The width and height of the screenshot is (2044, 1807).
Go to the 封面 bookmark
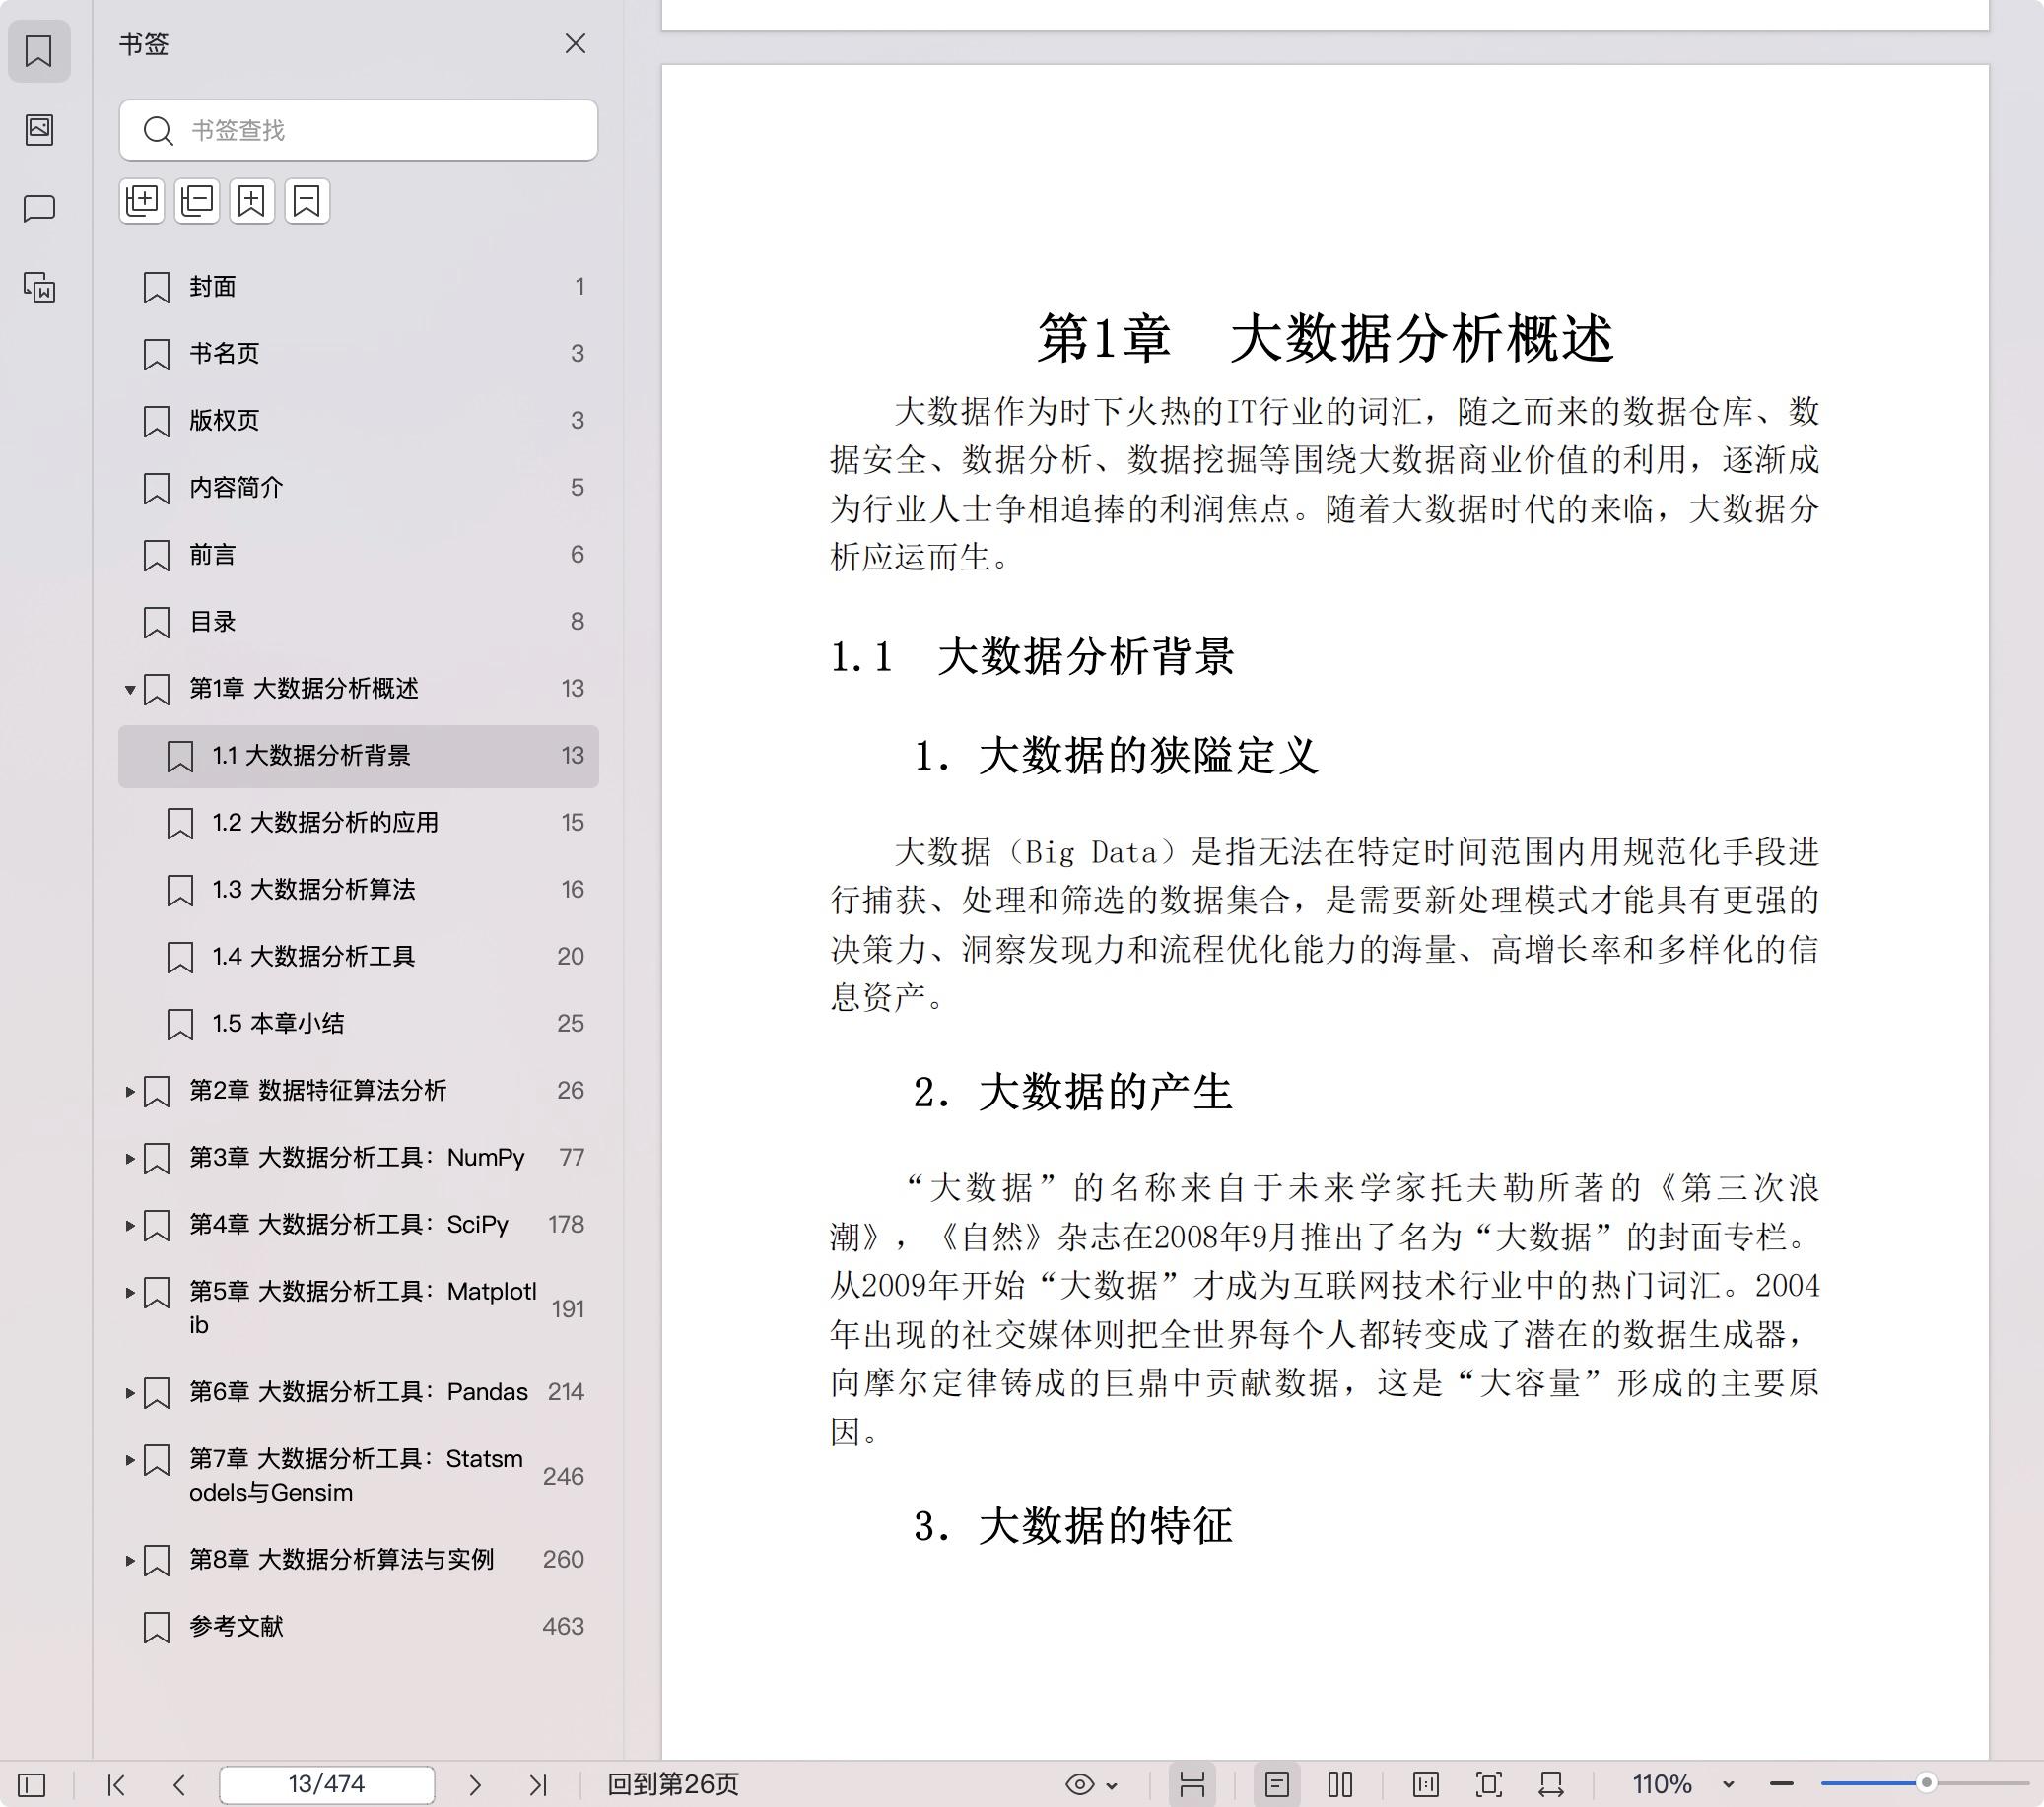coord(358,287)
